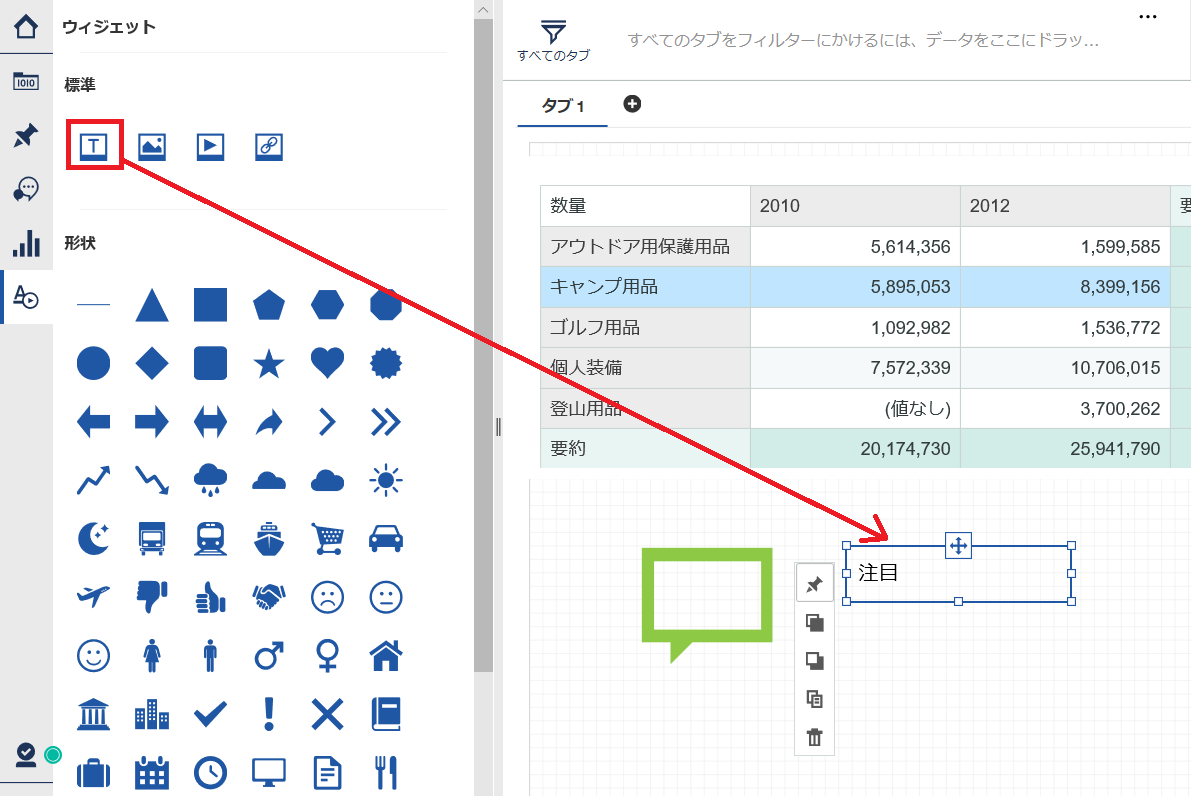The height and width of the screenshot is (796, 1191).
Task: Click the user profile icon at bottom
Action: (x=26, y=754)
